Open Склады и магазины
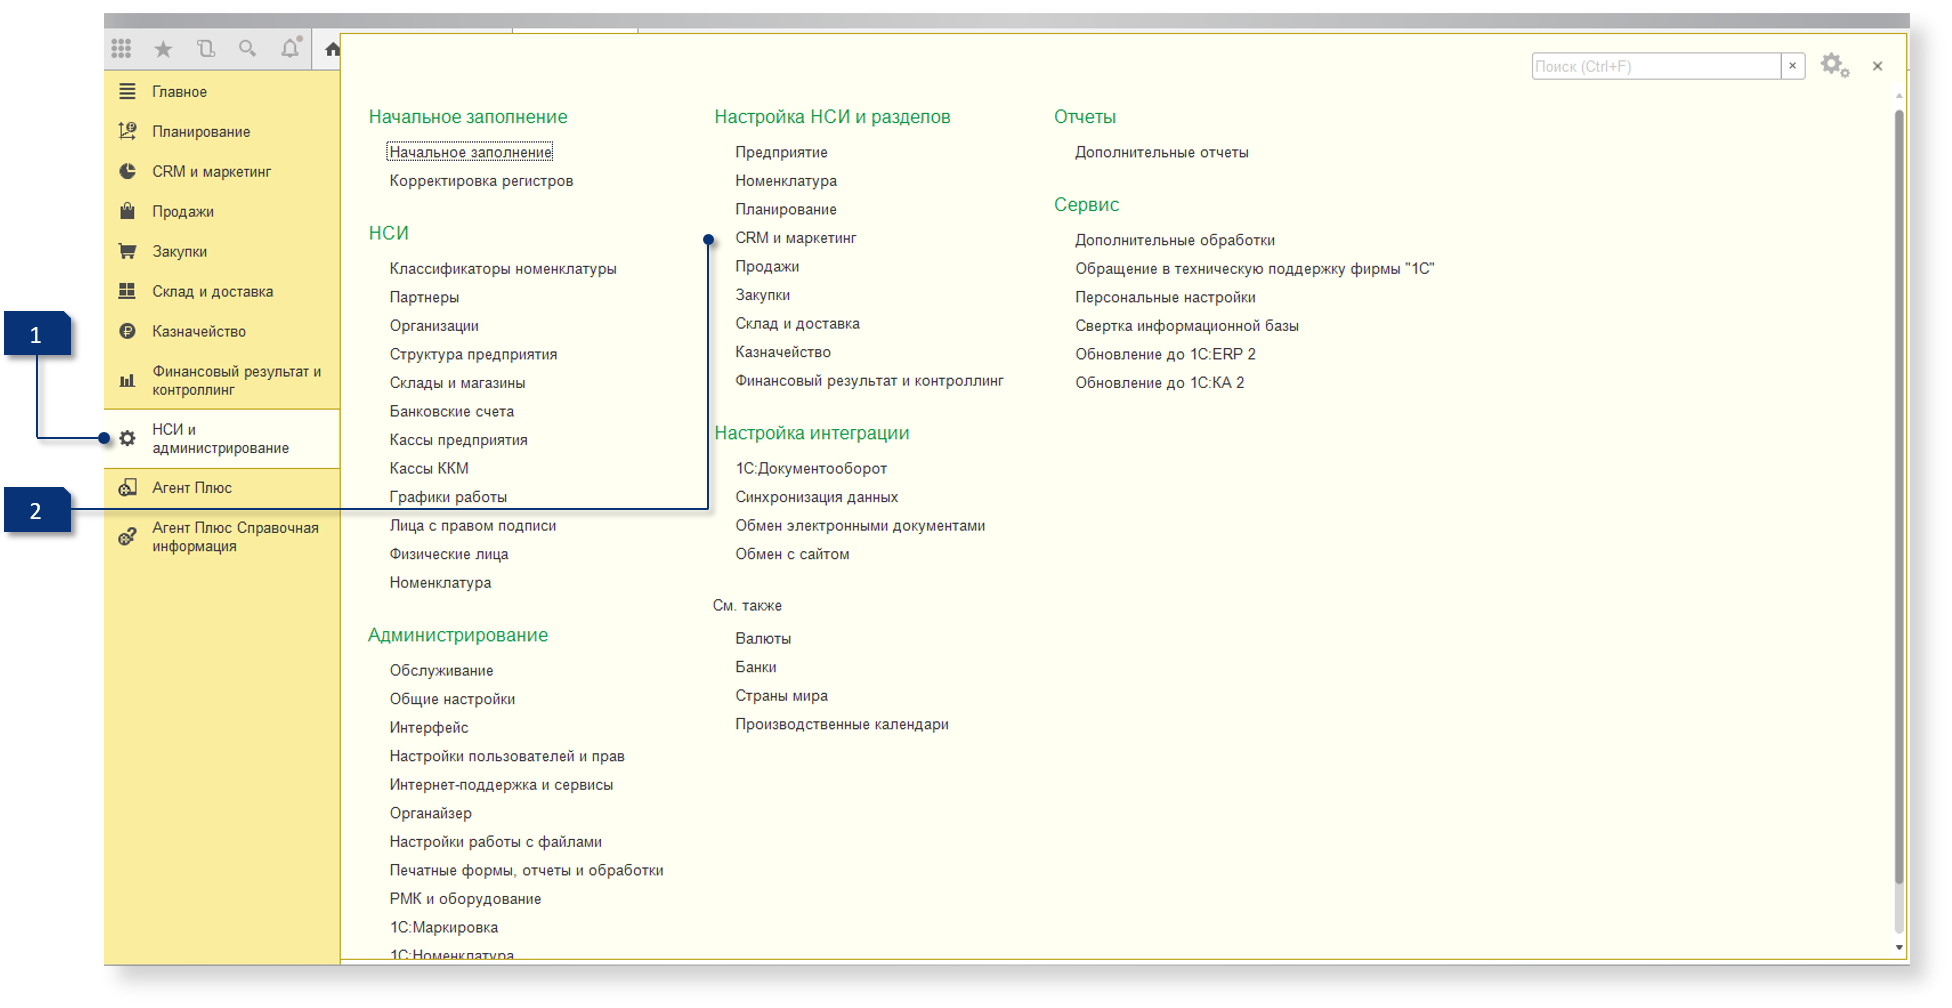This screenshot has width=1952, height=1008. (x=457, y=383)
